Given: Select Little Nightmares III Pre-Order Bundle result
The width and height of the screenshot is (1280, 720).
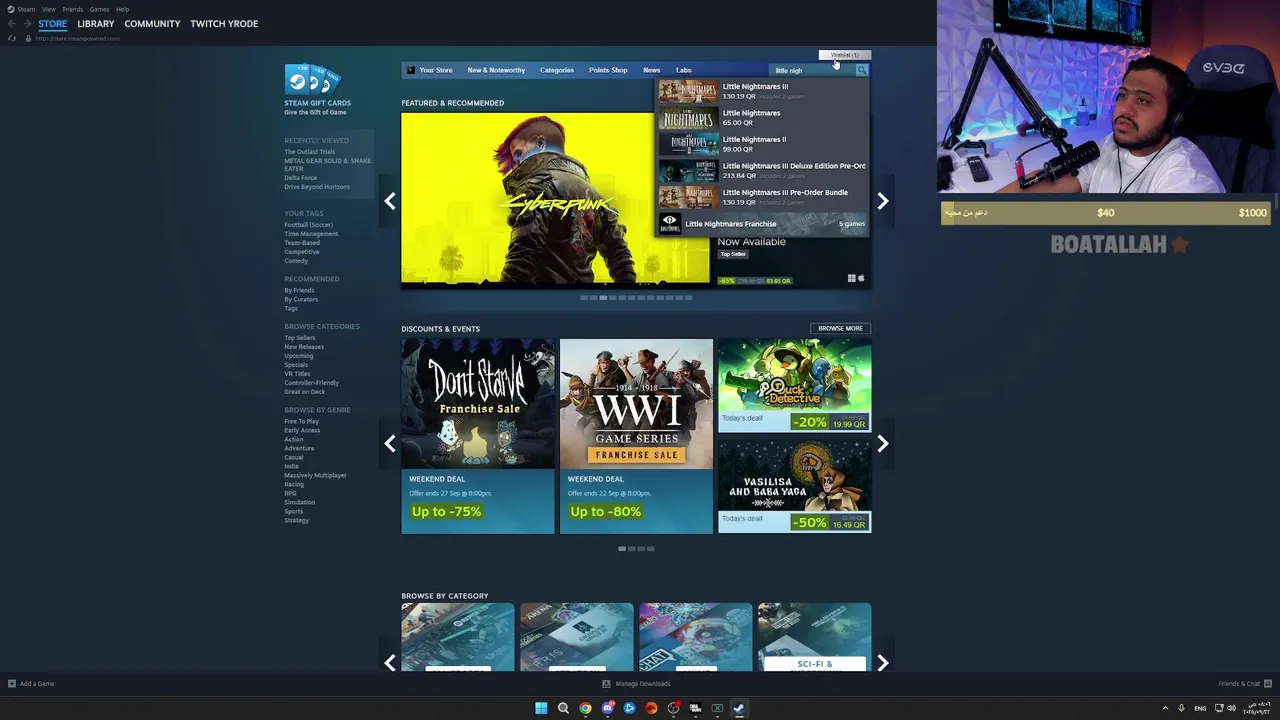Looking at the screenshot, I should tap(763, 197).
